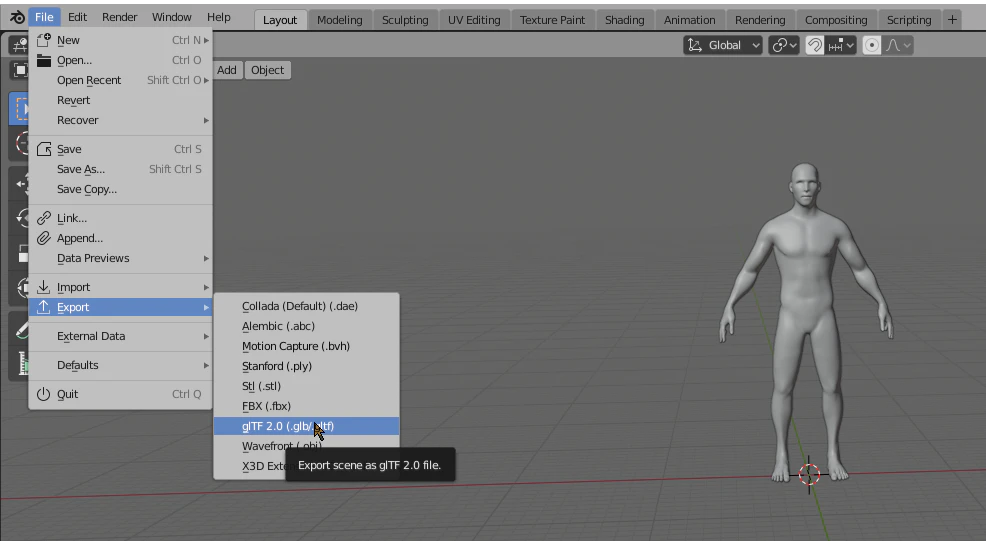Expand Data Previews submenu
Screen dimensions: 986x541
click(120, 259)
